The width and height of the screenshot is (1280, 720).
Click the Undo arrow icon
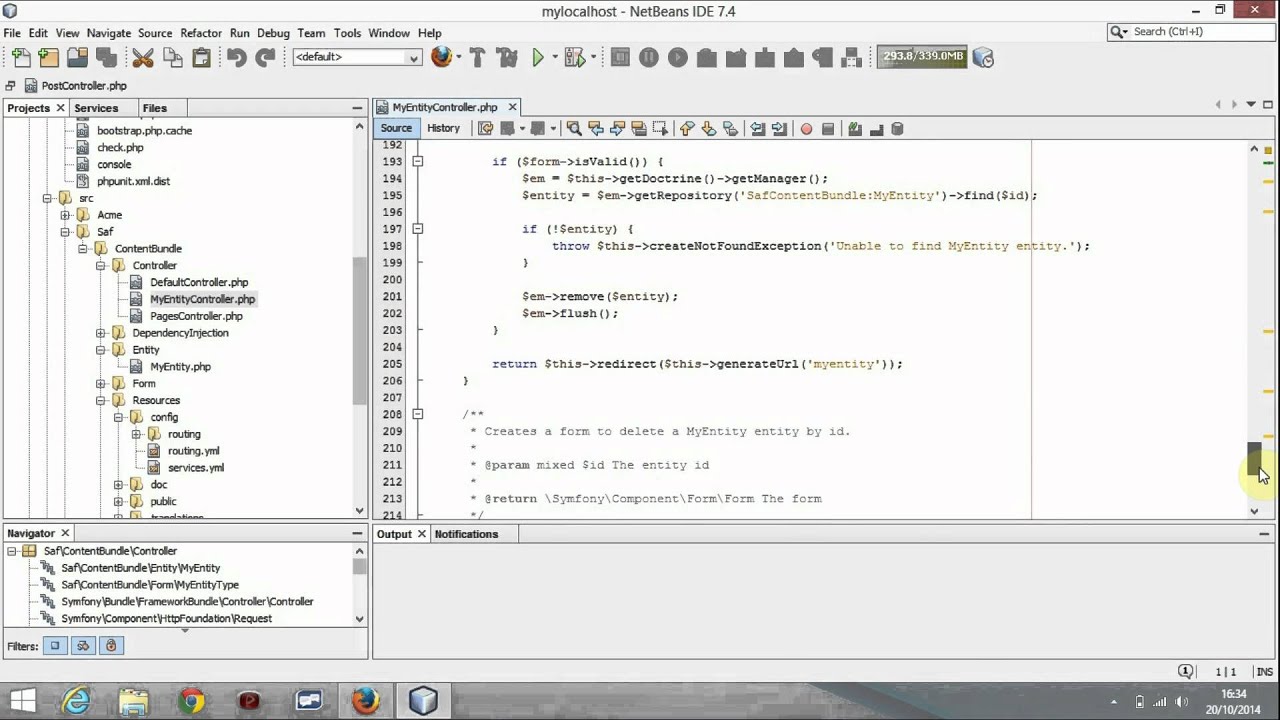coord(236,57)
